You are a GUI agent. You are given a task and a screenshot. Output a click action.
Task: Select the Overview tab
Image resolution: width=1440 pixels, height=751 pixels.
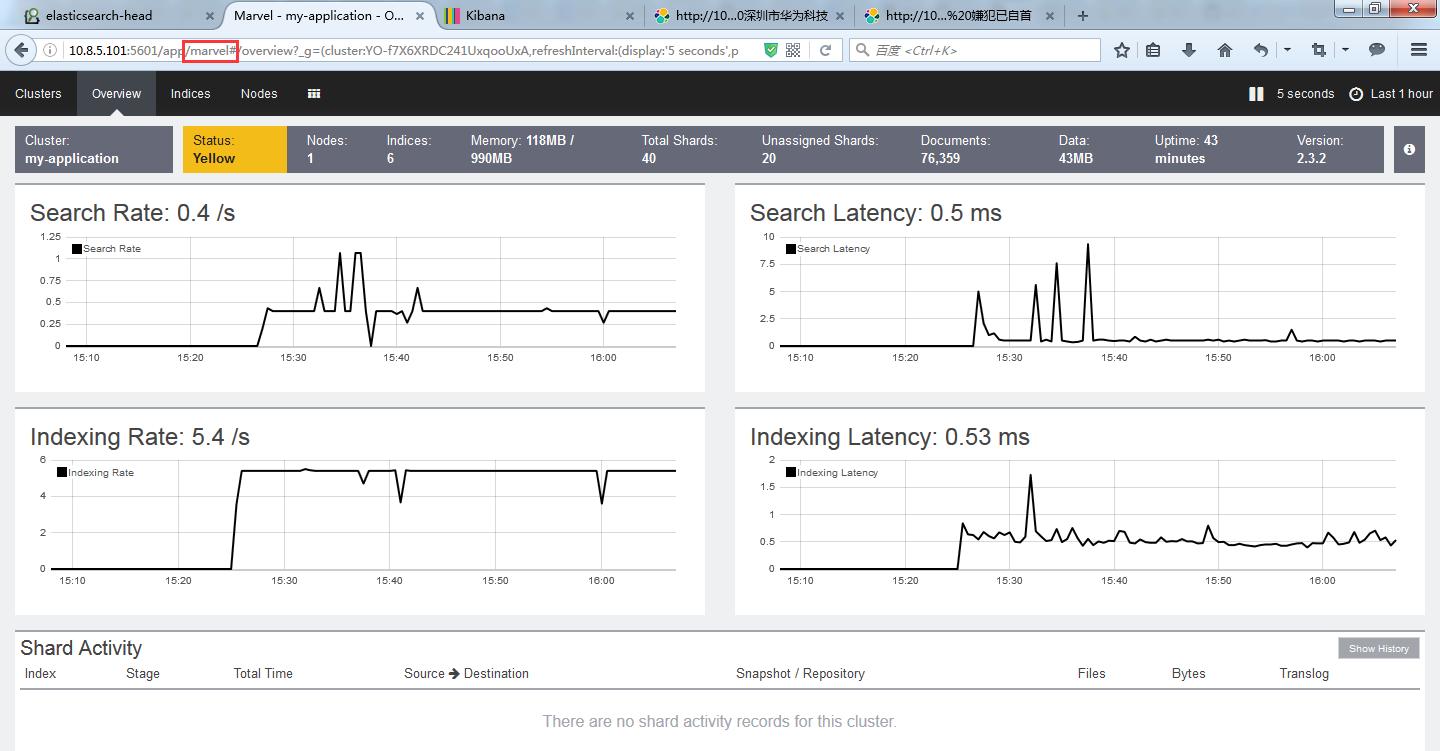tap(117, 94)
